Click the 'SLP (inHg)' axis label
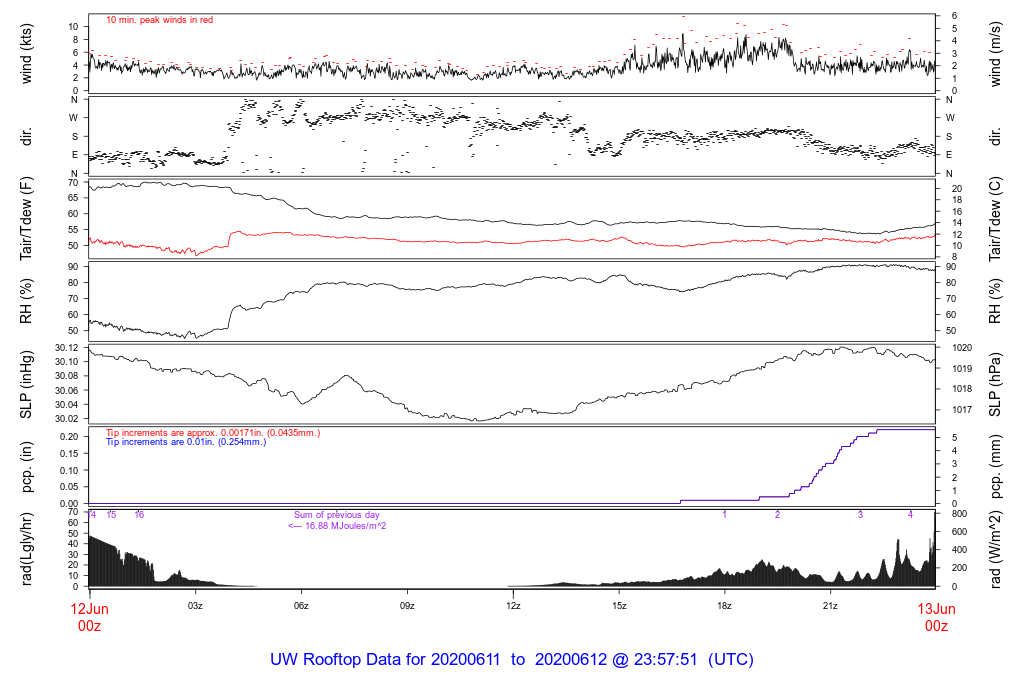1024x700 pixels. (x=26, y=385)
